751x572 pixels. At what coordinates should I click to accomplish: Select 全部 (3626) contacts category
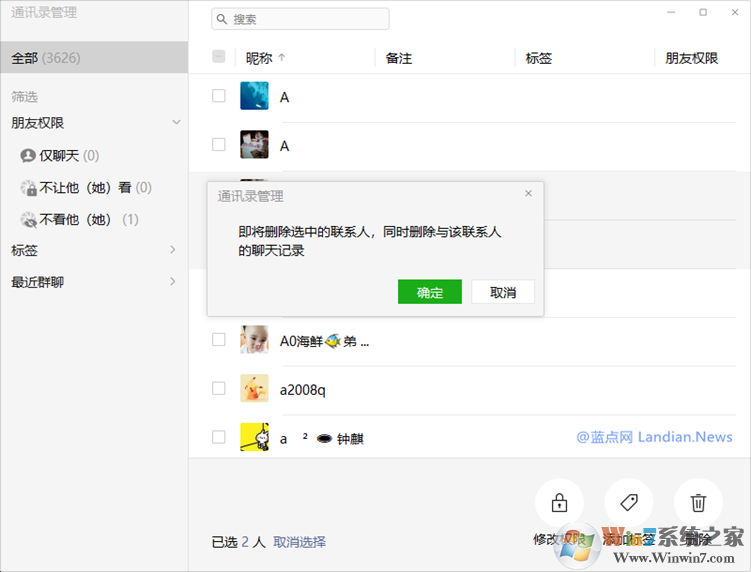pyautogui.click(x=94, y=57)
